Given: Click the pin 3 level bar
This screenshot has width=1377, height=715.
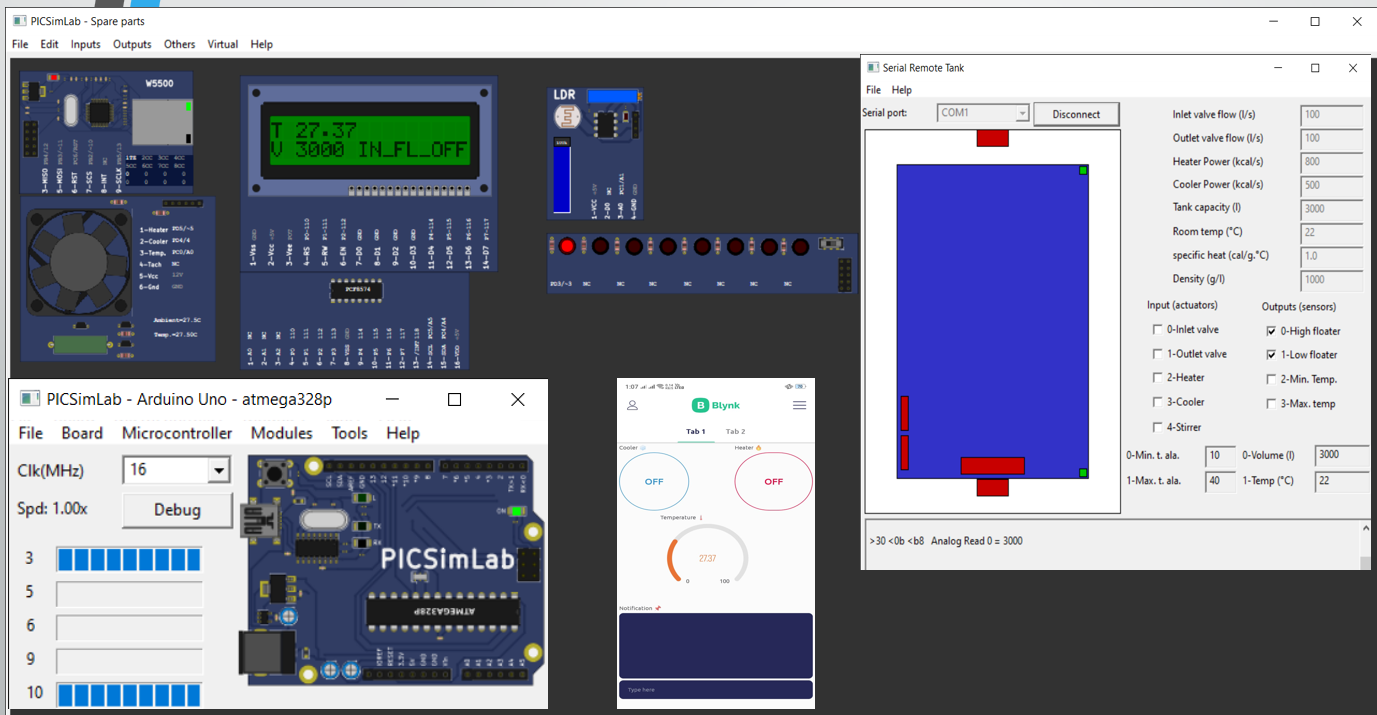Looking at the screenshot, I should pos(129,558).
